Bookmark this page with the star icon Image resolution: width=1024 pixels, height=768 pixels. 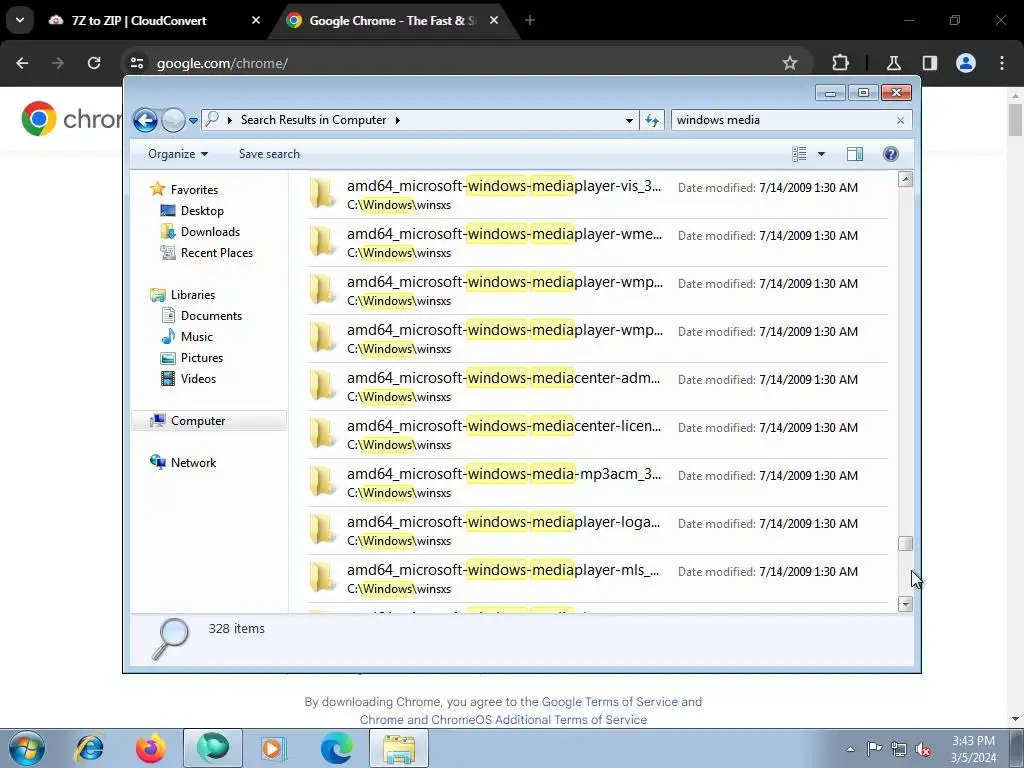(x=790, y=63)
